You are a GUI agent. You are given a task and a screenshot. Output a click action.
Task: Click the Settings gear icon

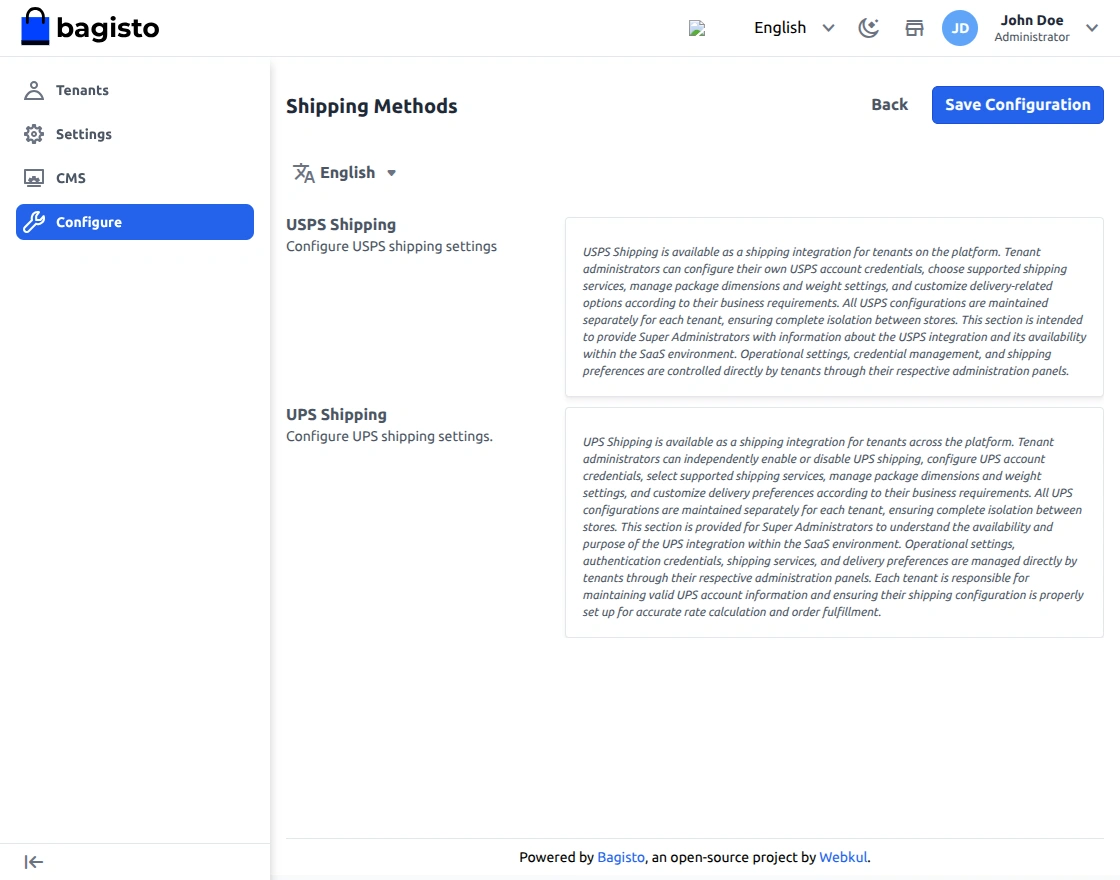point(34,134)
